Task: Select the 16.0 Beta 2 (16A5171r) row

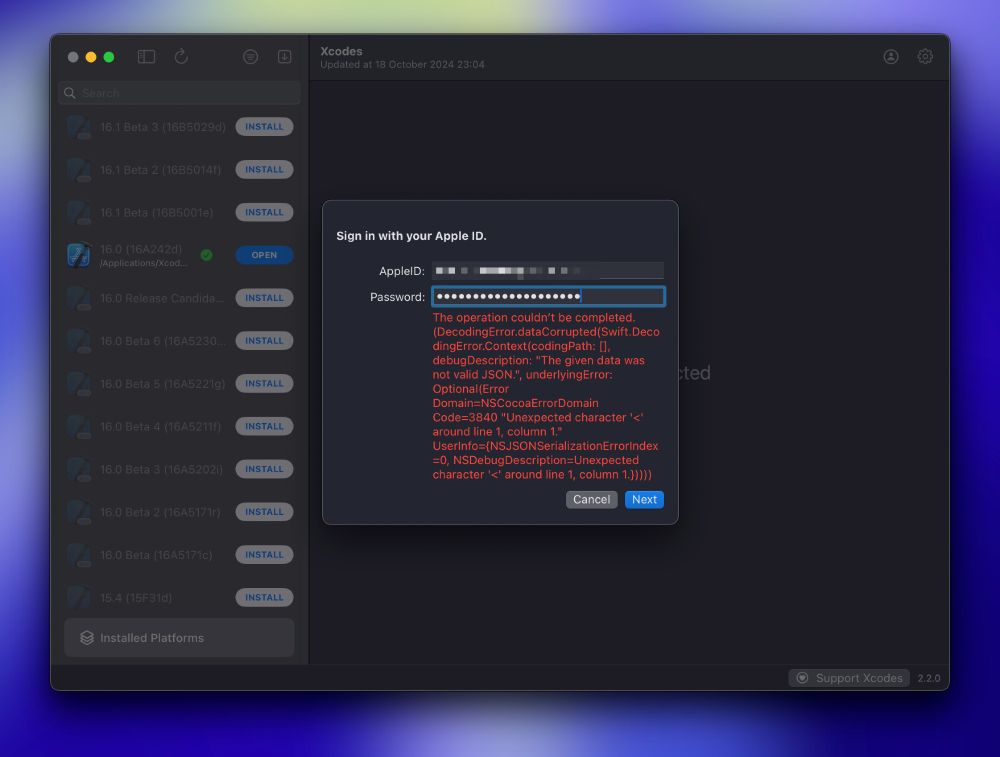Action: [179, 511]
